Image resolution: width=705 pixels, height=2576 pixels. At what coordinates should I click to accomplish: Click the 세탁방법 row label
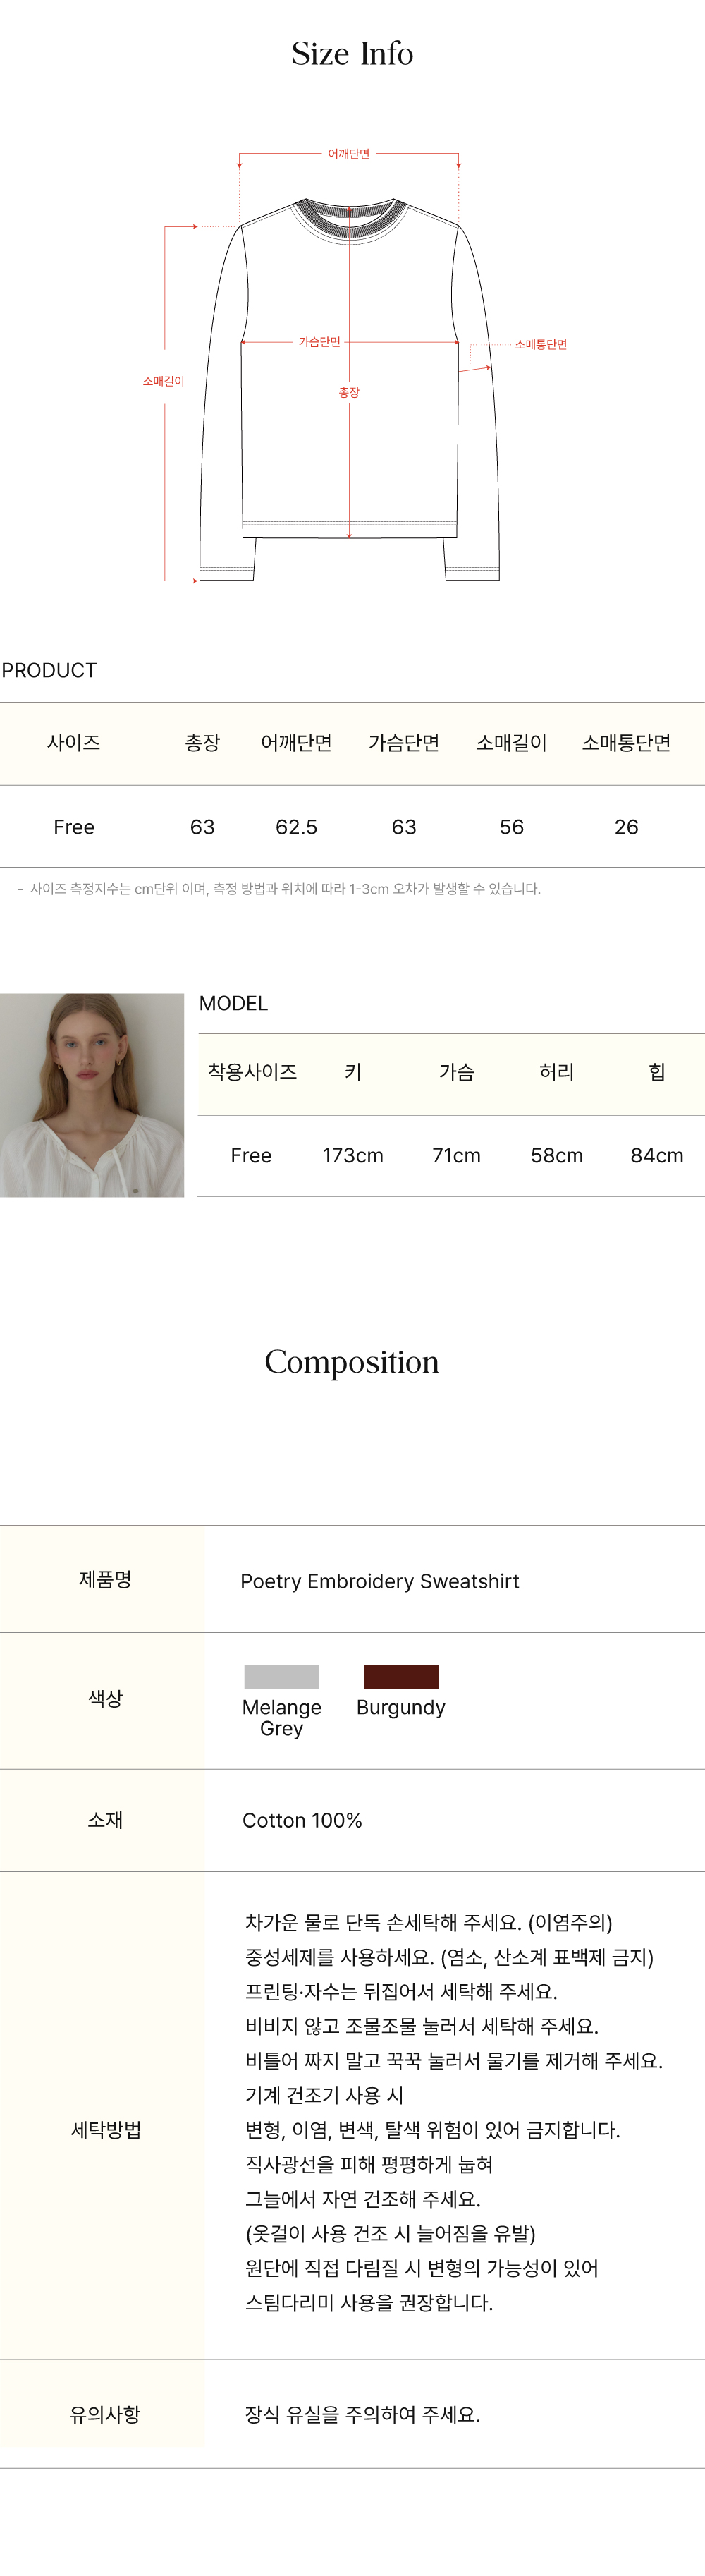click(x=105, y=2130)
